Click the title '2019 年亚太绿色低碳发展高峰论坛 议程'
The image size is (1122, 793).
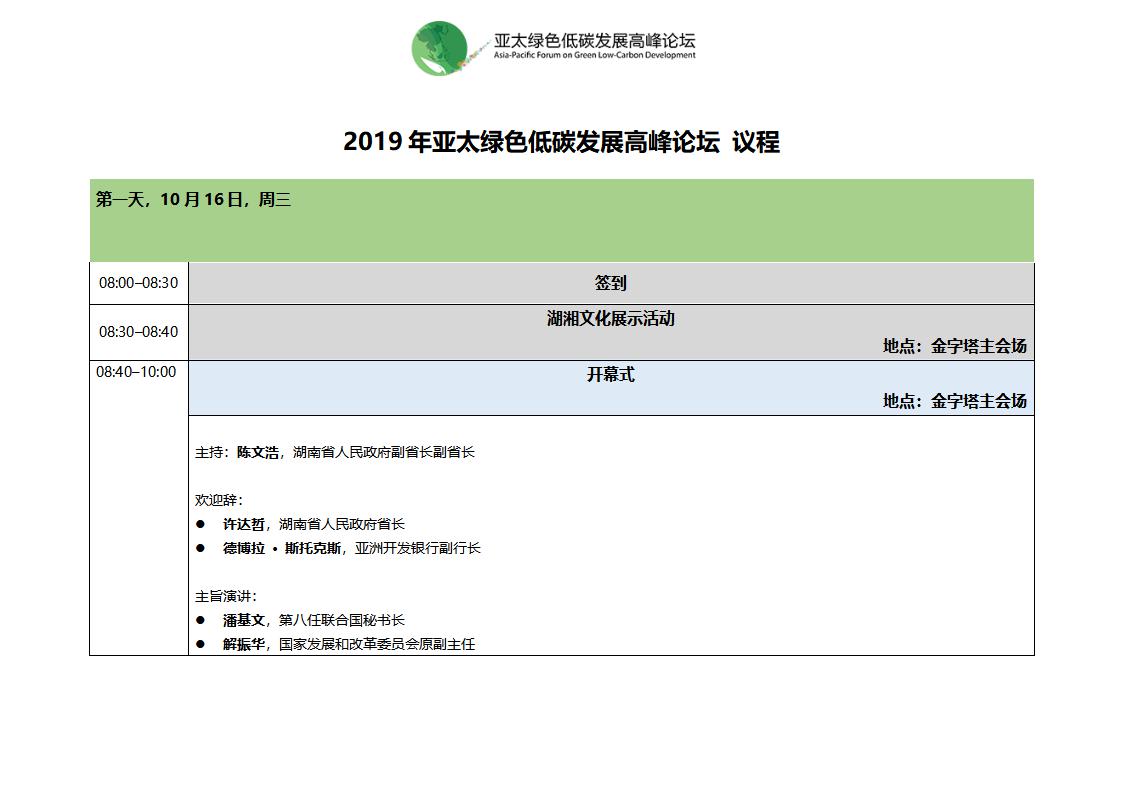(x=561, y=142)
